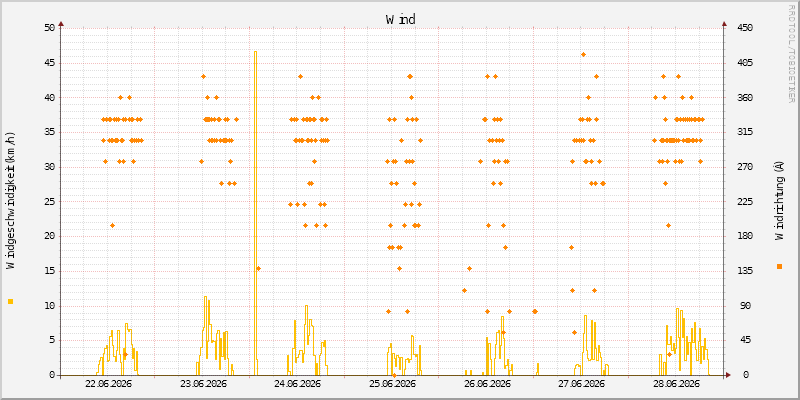The width and height of the screenshot is (800, 400).
Task: Click the 23.06.2026 date label
Action: pyautogui.click(x=204, y=384)
